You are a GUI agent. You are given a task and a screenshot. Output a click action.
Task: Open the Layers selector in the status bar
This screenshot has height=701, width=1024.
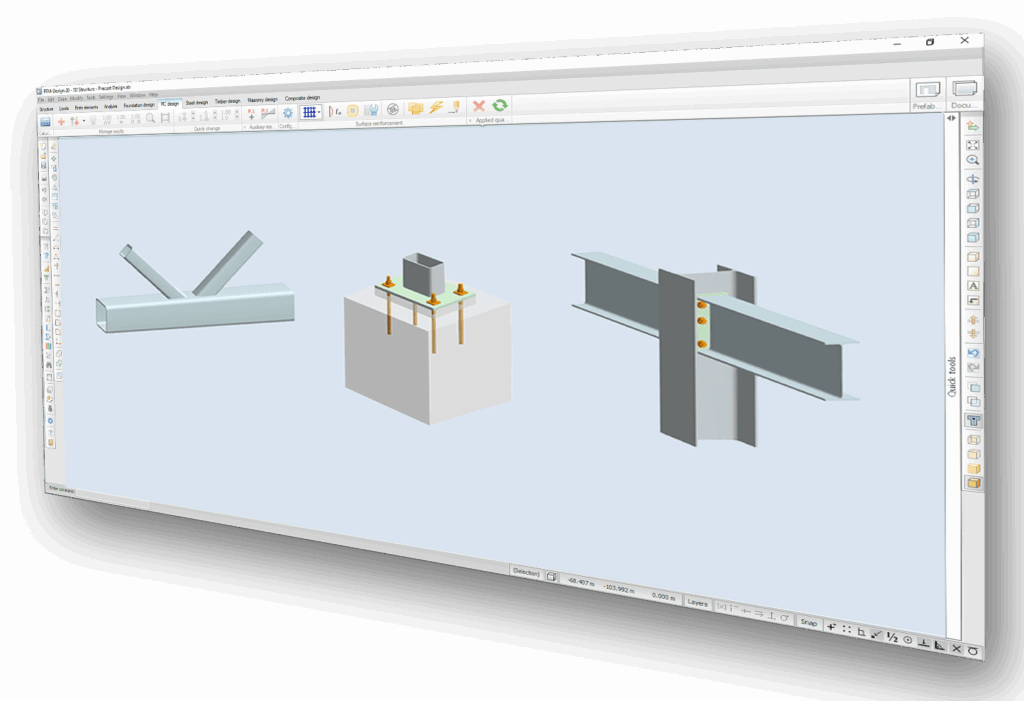(x=697, y=603)
